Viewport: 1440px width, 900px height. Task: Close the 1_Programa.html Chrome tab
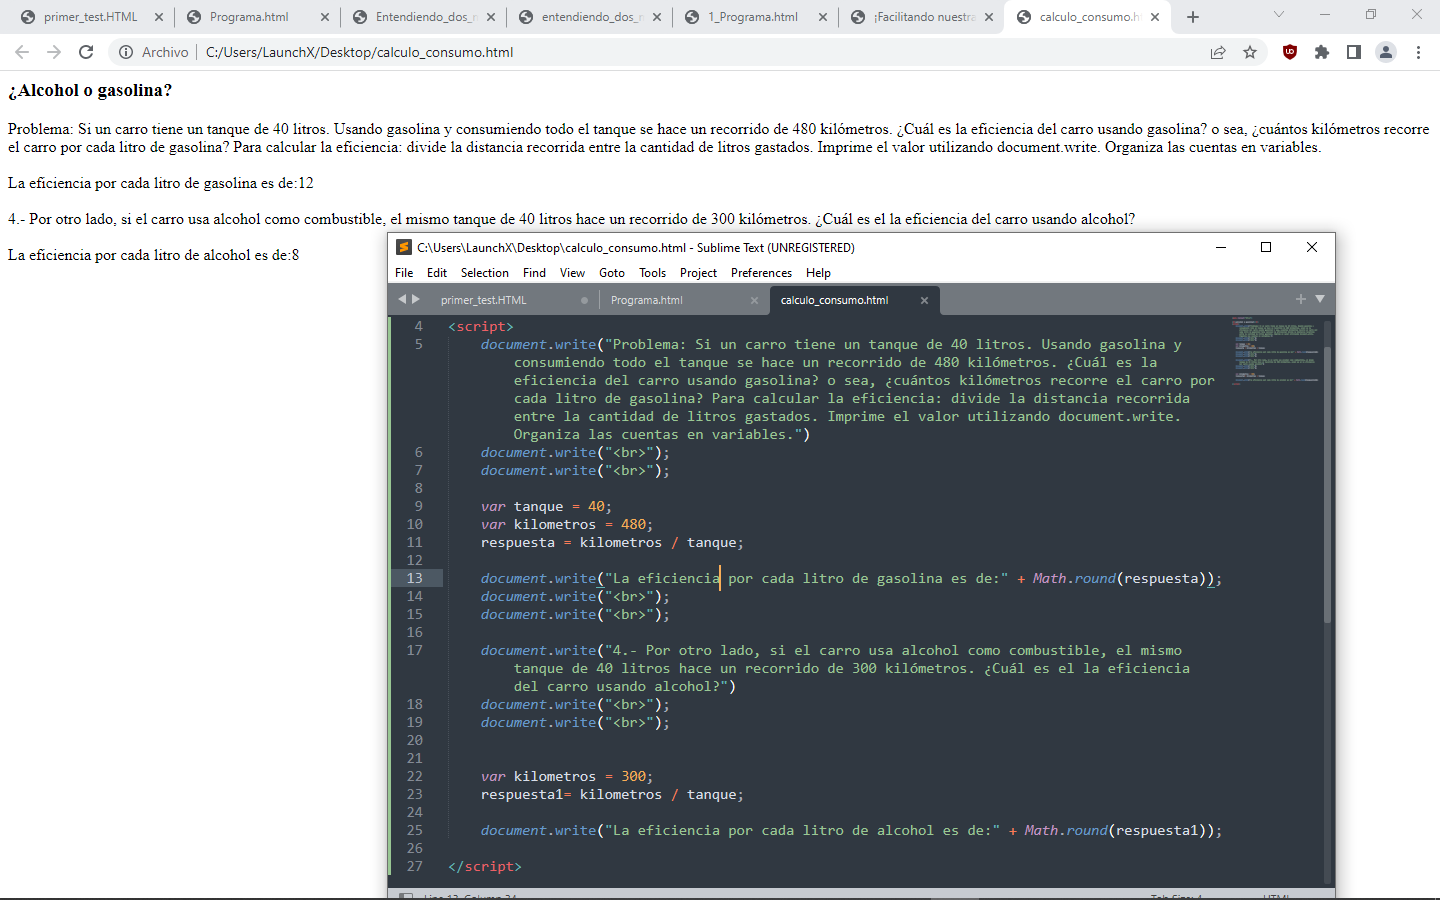click(823, 17)
